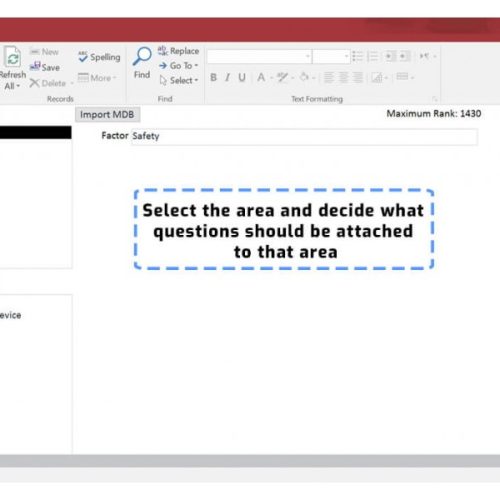The height and width of the screenshot is (500, 500).
Task: Apply bullet list formatting
Action: click(x=357, y=56)
